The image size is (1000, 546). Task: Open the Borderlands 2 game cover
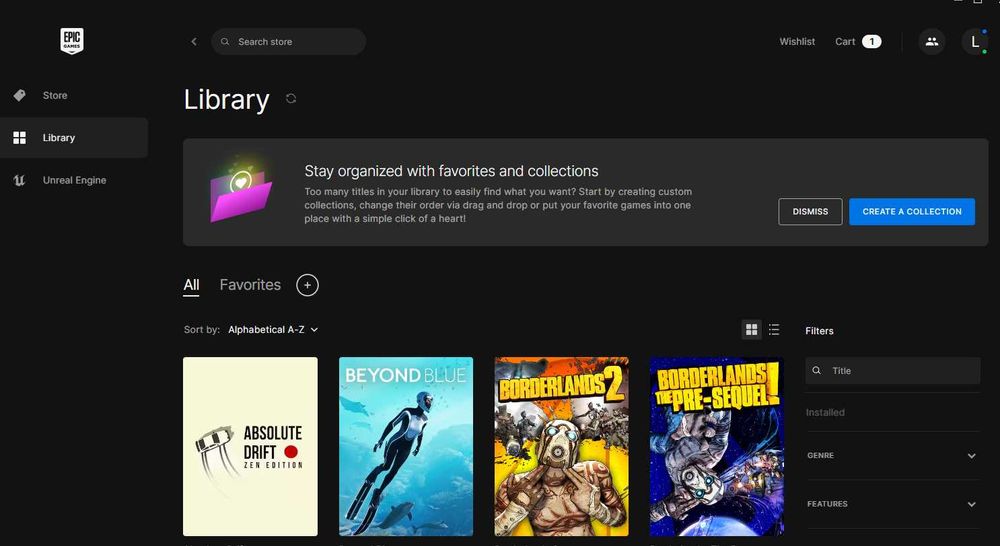561,446
